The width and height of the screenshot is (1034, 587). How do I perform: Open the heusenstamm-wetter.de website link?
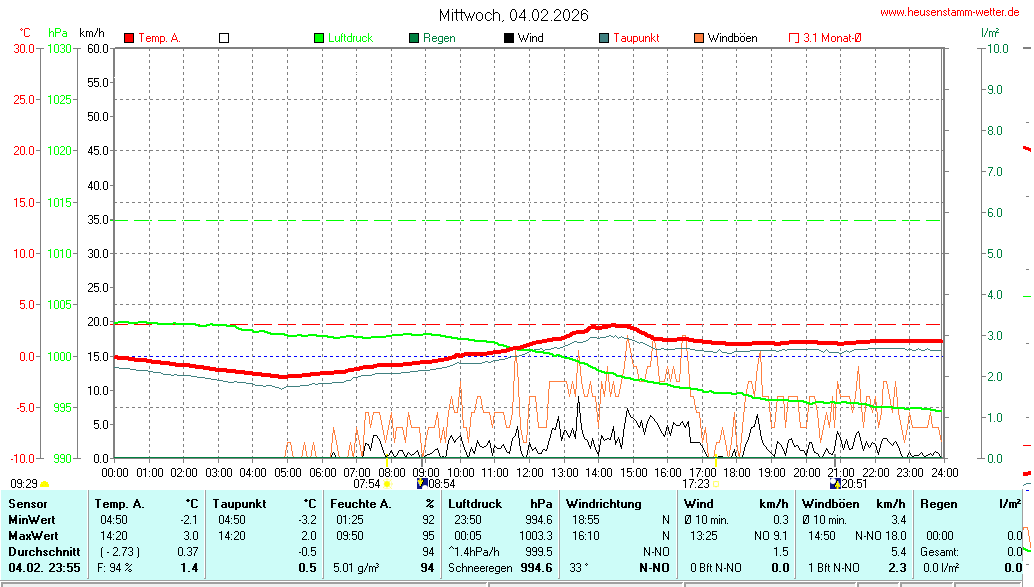949,12
